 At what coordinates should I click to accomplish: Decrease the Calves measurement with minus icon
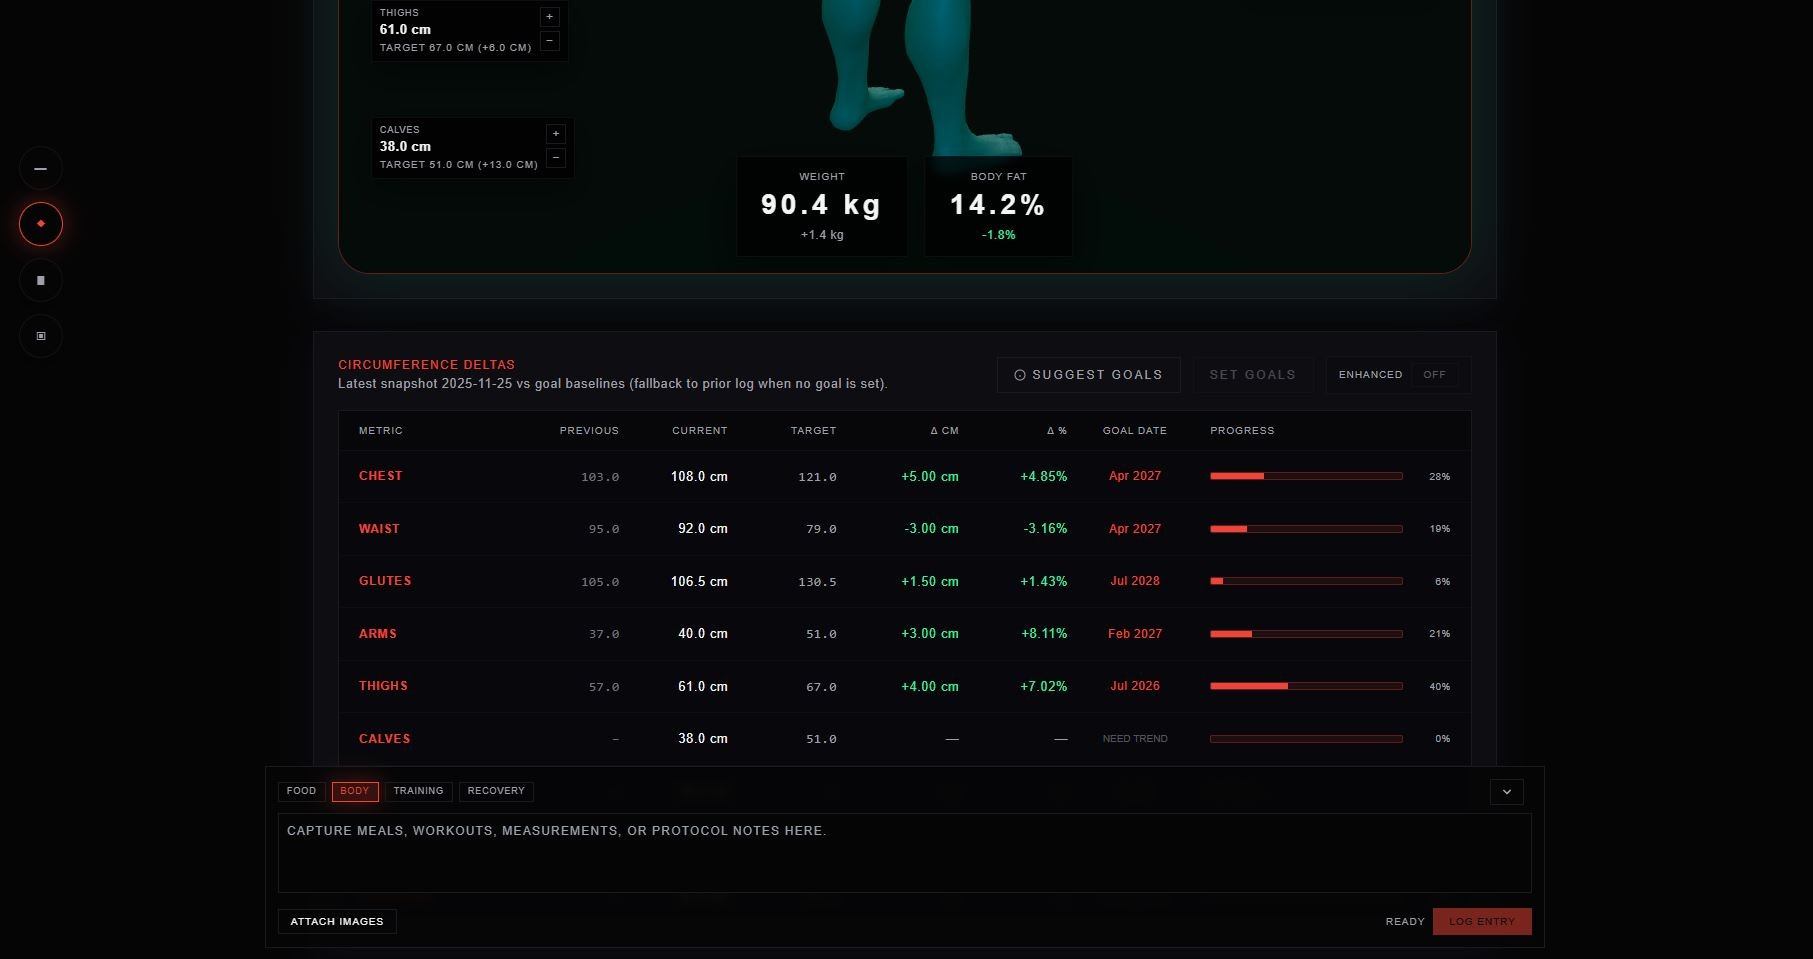tap(556, 157)
